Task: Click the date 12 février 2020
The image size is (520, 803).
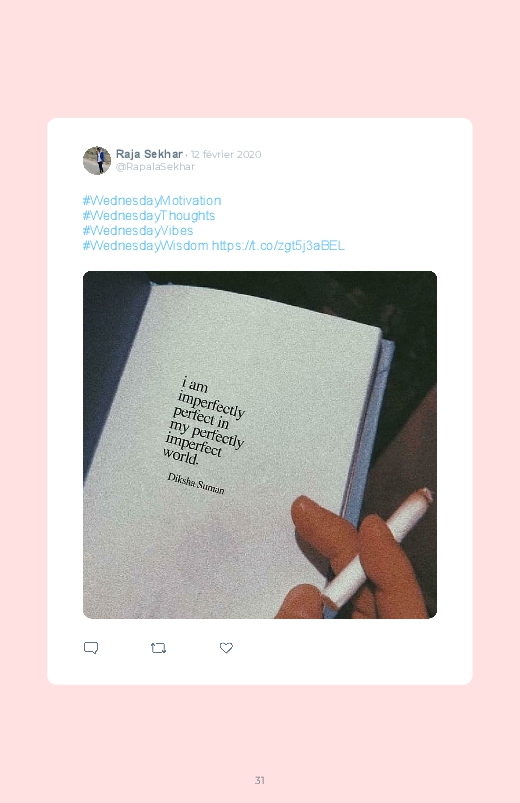Action: (x=226, y=155)
